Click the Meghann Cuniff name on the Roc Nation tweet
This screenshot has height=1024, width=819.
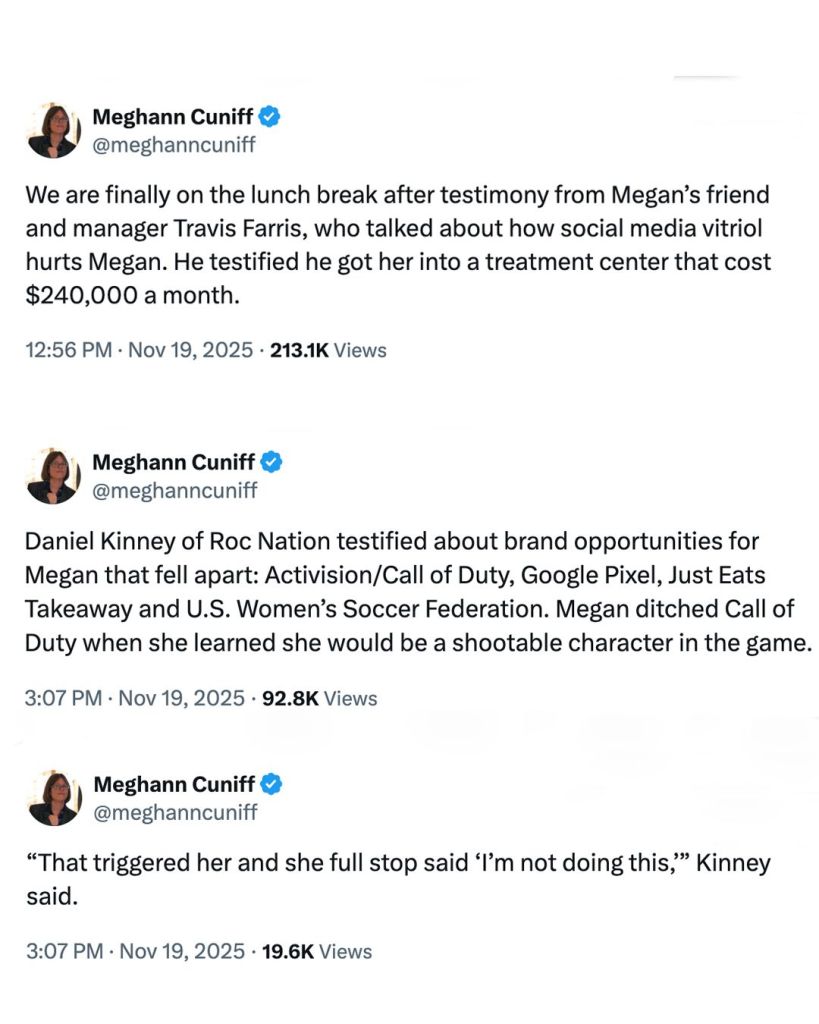pyautogui.click(x=173, y=463)
